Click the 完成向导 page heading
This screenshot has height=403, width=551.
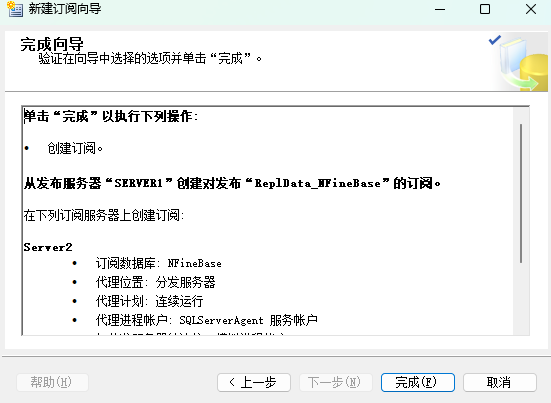click(52, 44)
